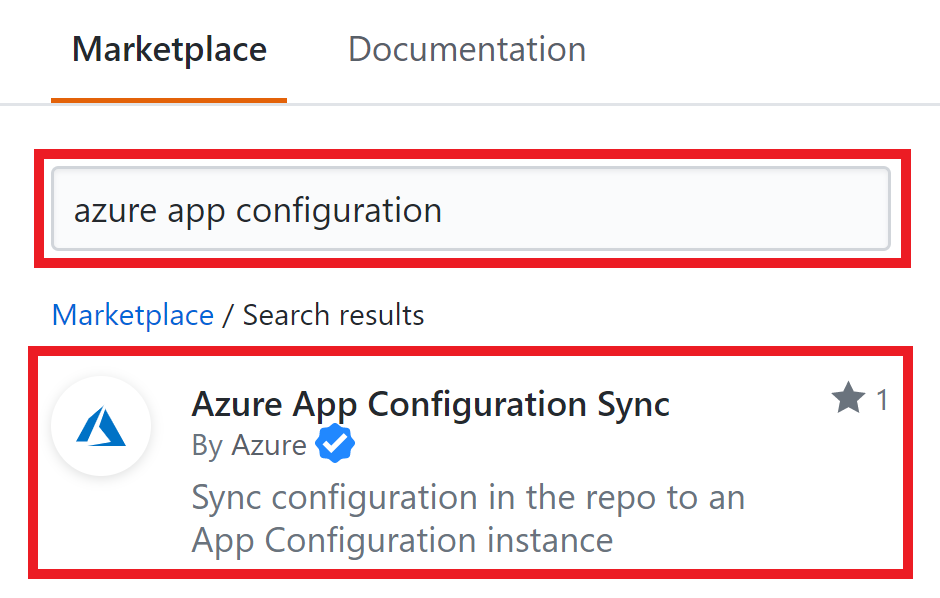The height and width of the screenshot is (598, 940).
Task: Click the "By Azure" publisher text
Action: [249, 445]
